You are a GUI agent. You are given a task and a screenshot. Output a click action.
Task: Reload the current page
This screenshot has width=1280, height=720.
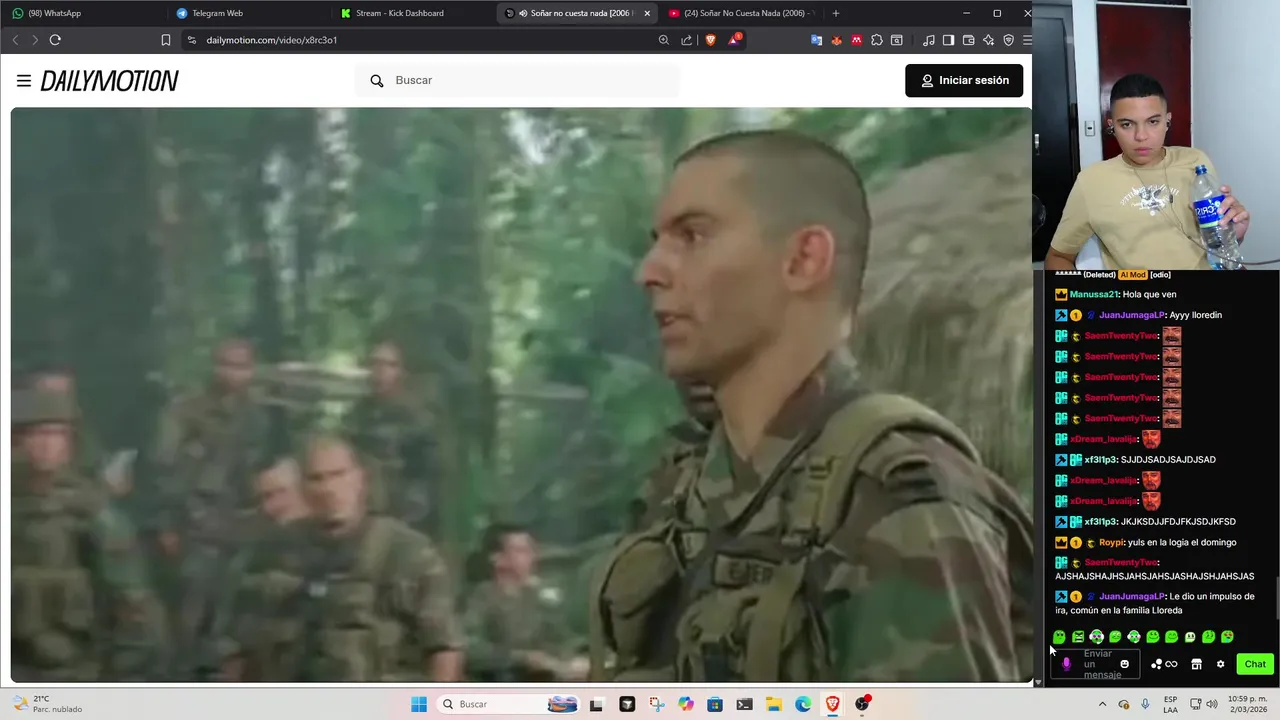coord(55,40)
